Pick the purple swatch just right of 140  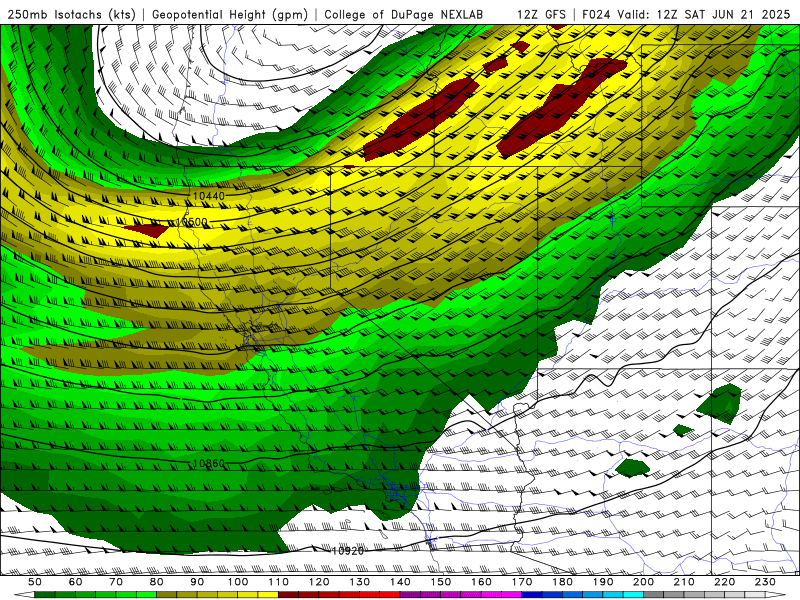(x=410, y=595)
